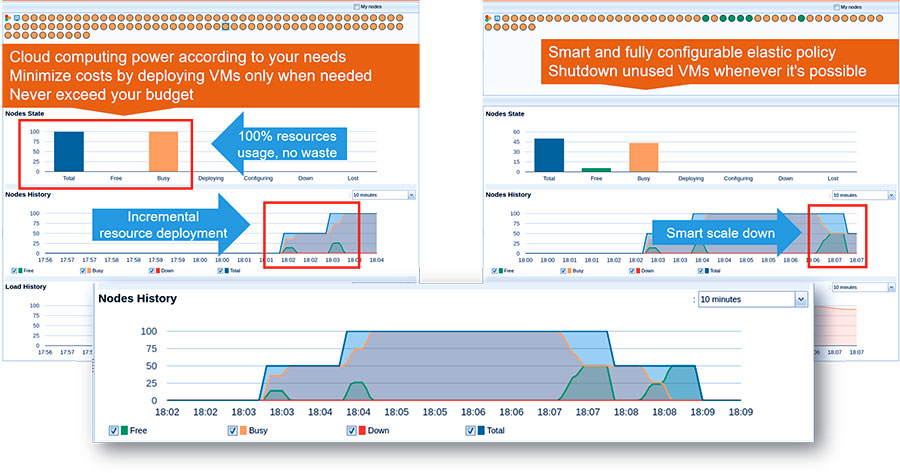Image resolution: width=900 pixels, height=473 pixels.
Task: Click Configuring axis label in right Nodes State
Action: point(738,179)
